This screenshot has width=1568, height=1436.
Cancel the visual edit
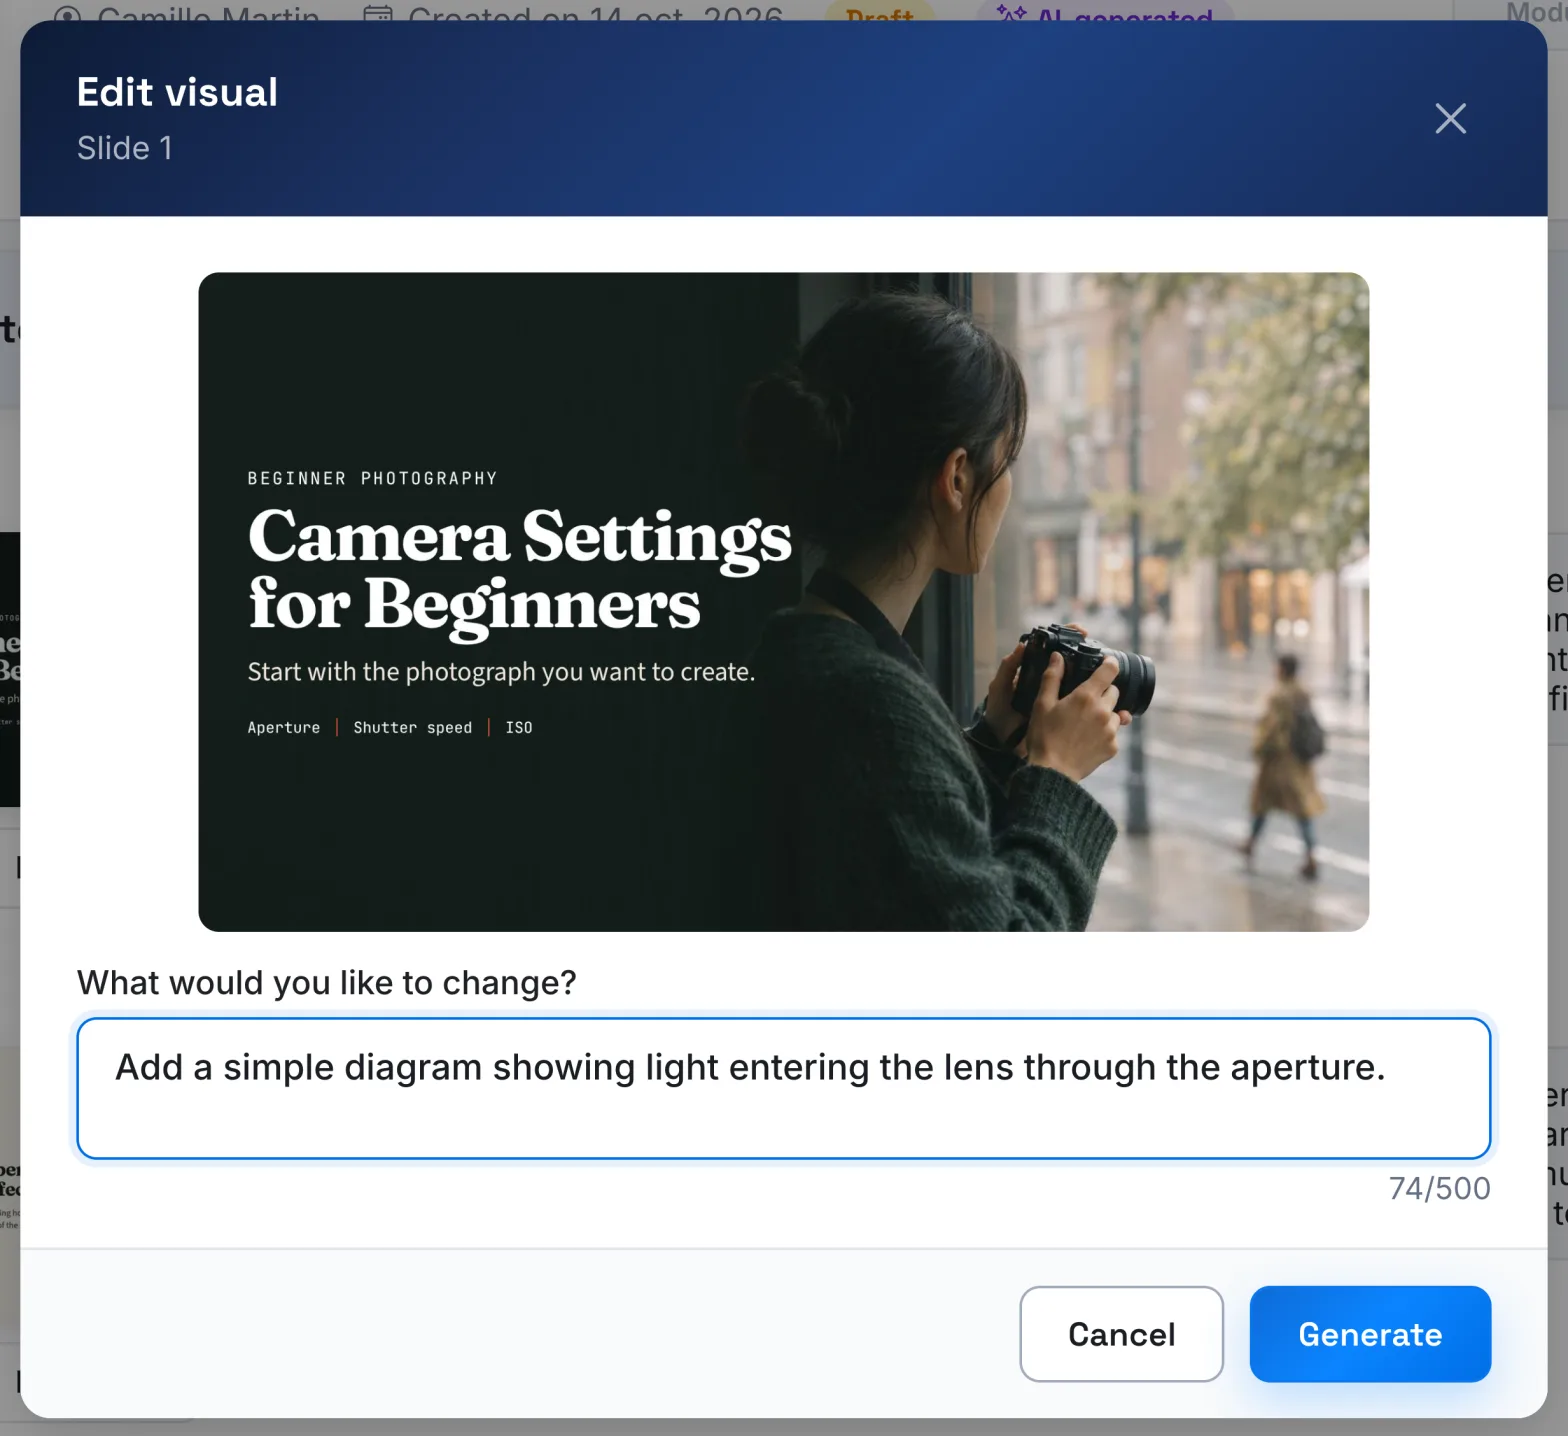(1121, 1334)
